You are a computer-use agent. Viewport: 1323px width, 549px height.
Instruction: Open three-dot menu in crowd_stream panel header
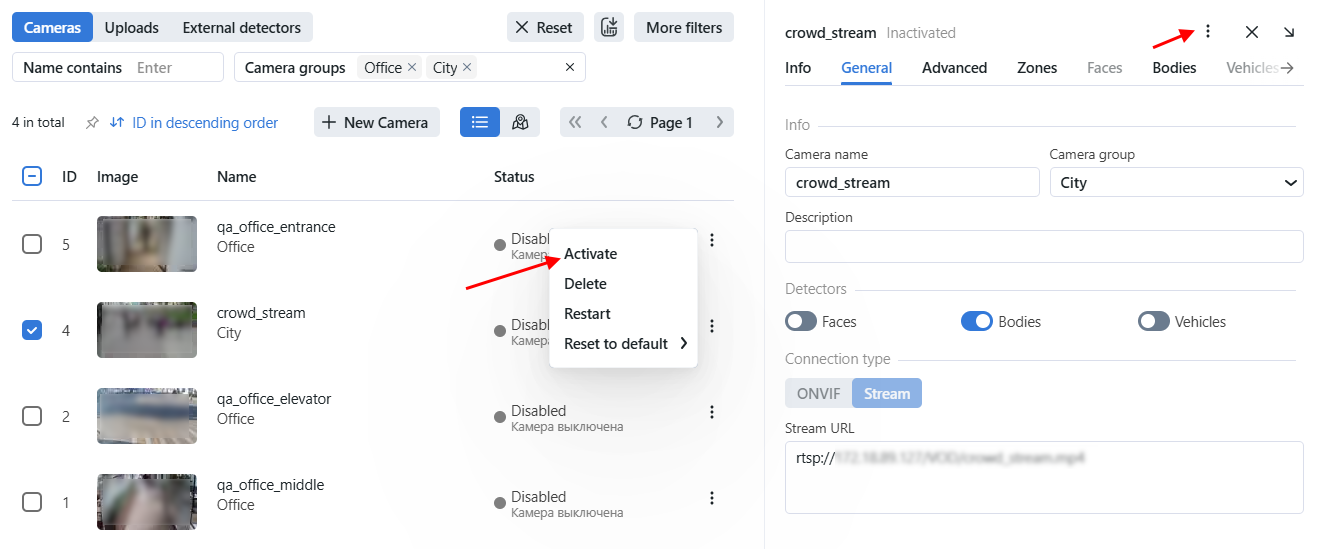point(1207,32)
